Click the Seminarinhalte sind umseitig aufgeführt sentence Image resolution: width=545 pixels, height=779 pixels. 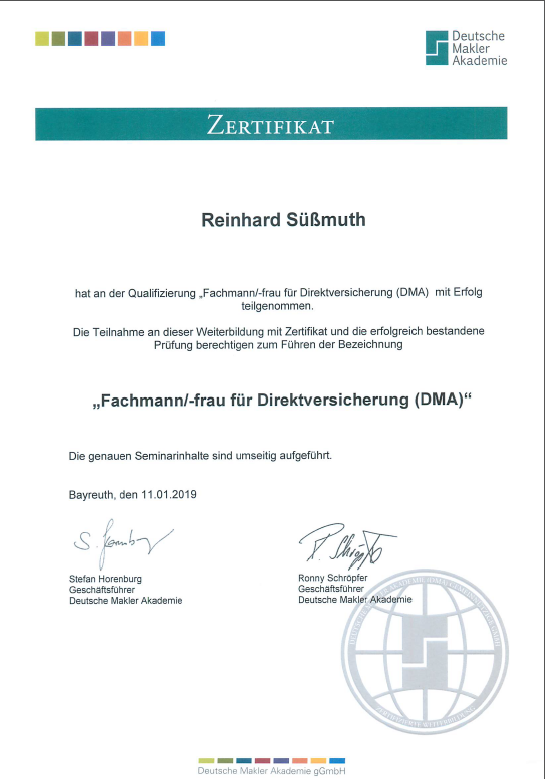click(200, 456)
